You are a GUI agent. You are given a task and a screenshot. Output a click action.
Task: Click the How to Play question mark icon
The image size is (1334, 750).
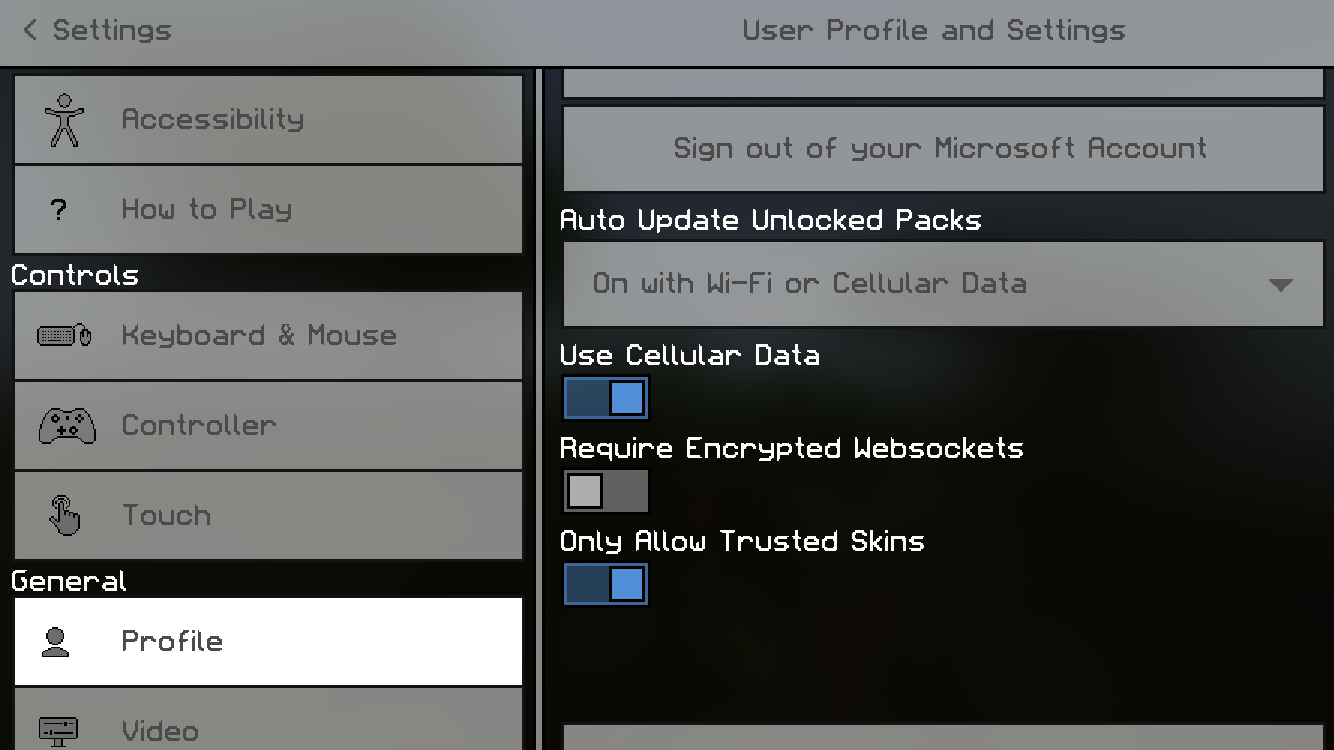coord(58,210)
